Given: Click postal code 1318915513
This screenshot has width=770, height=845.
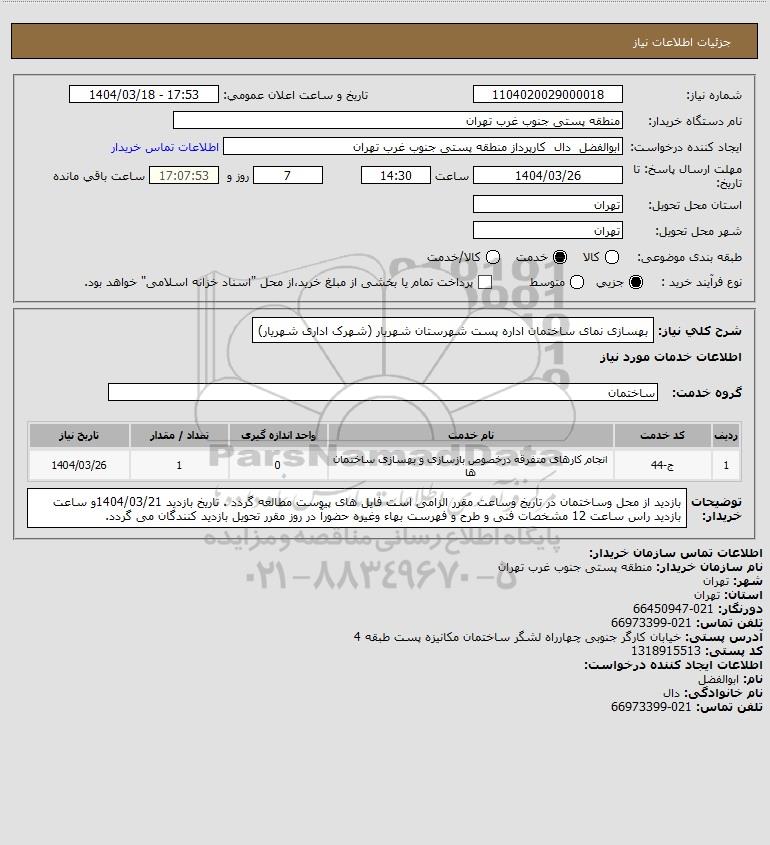Looking at the screenshot, I should [666, 651].
